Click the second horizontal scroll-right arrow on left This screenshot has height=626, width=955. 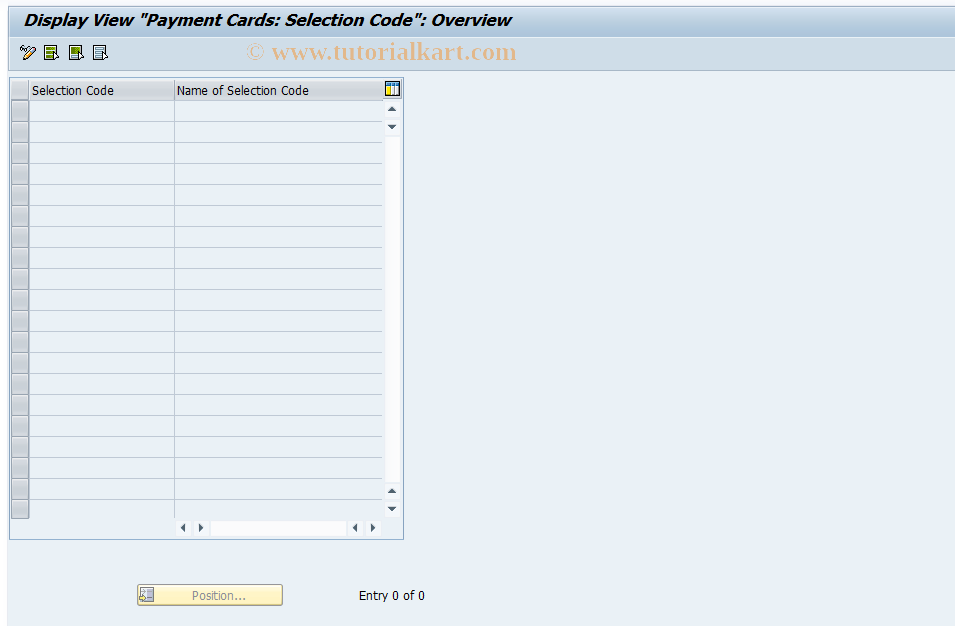point(201,528)
